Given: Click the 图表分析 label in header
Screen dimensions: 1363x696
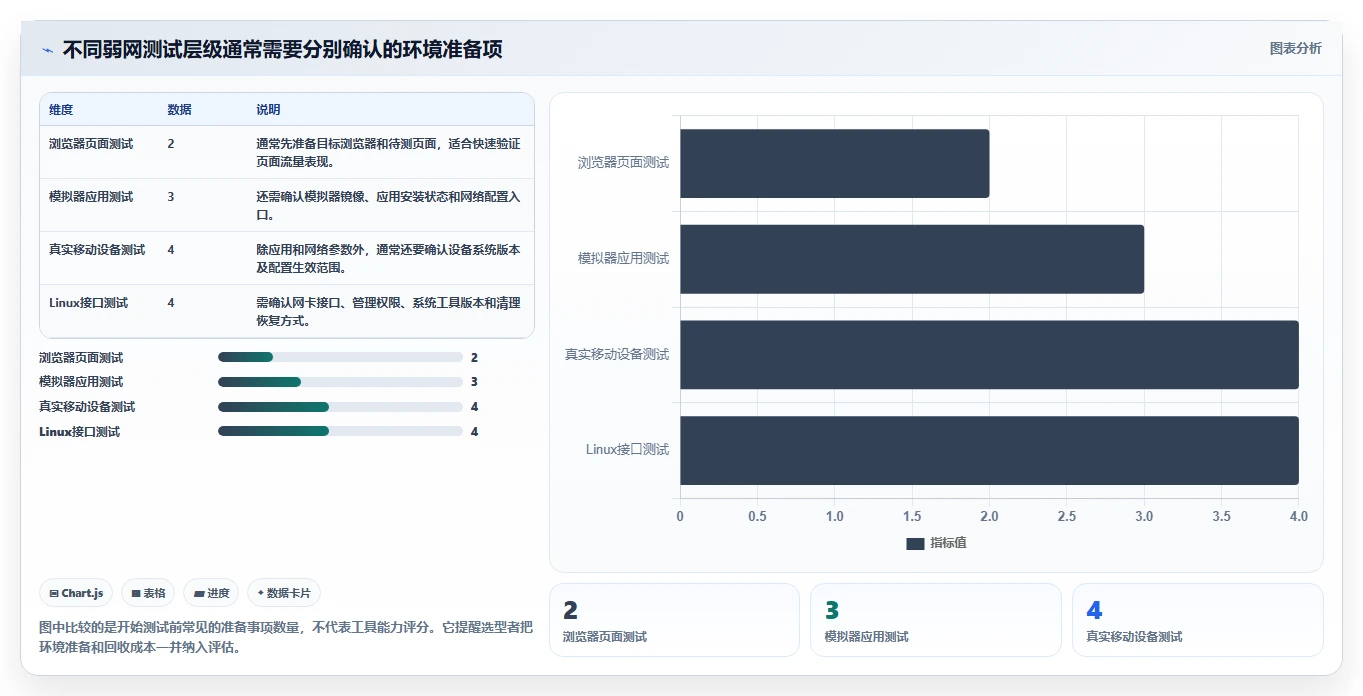Looking at the screenshot, I should click(1295, 49).
